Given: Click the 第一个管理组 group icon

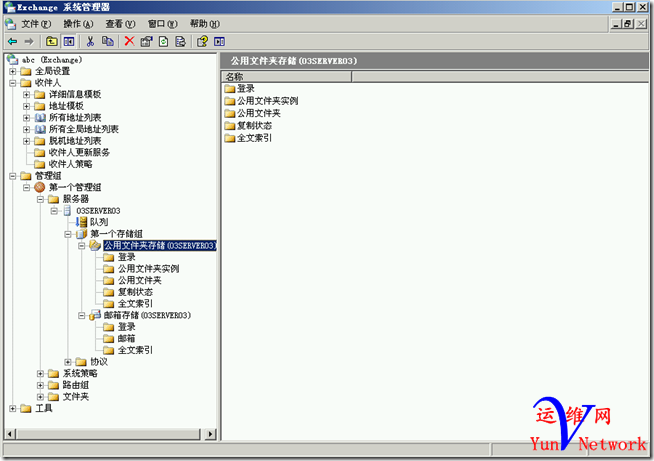Looking at the screenshot, I should click(40, 187).
